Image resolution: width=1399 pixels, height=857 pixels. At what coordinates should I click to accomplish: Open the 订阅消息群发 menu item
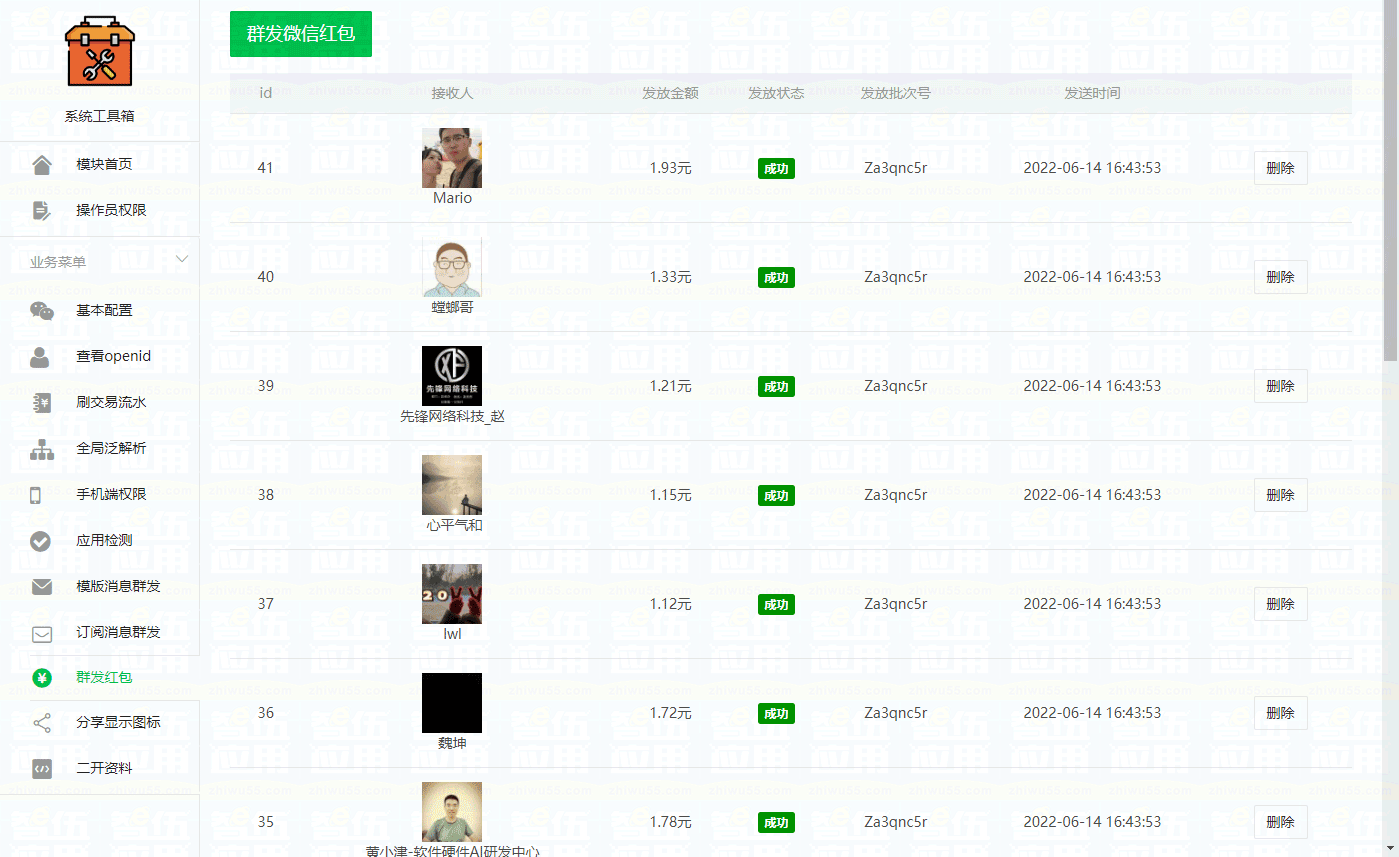click(118, 632)
